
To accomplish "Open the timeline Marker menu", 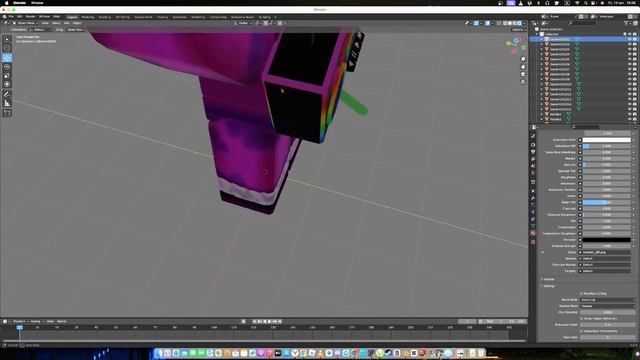I will pos(62,322).
